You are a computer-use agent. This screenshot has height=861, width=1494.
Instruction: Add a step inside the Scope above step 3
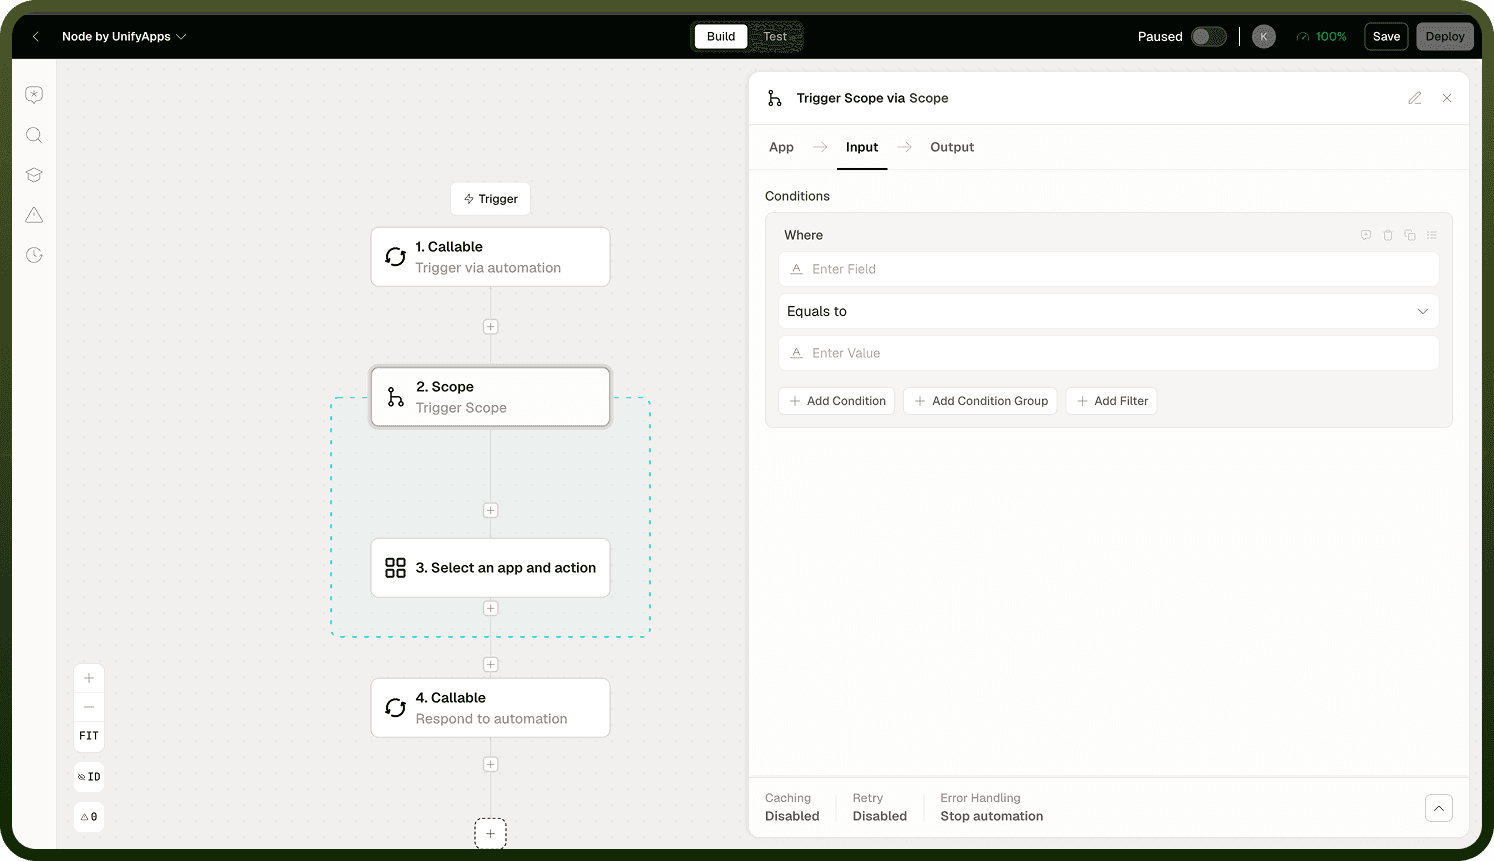coord(490,510)
